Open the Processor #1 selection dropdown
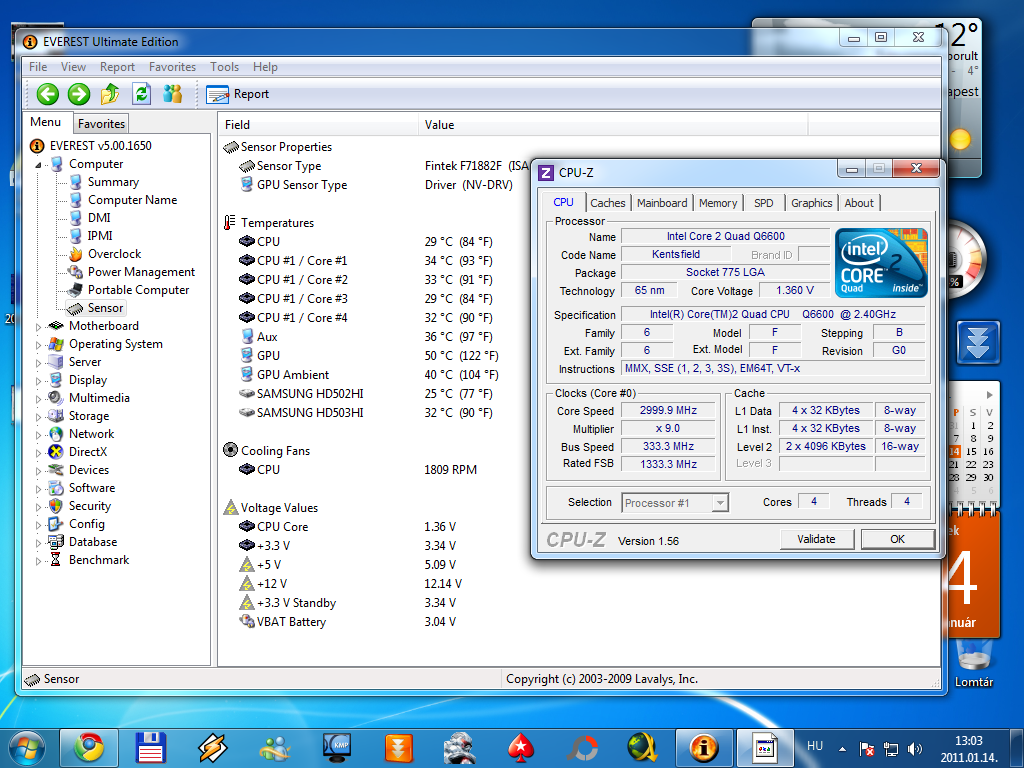Screen dimensions: 1024x768 click(x=675, y=503)
